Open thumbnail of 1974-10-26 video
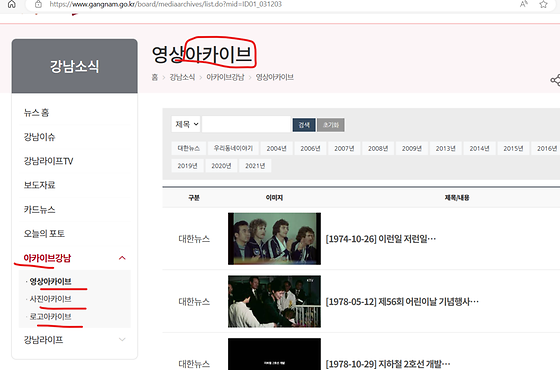This screenshot has height=370, width=560. tap(274, 239)
